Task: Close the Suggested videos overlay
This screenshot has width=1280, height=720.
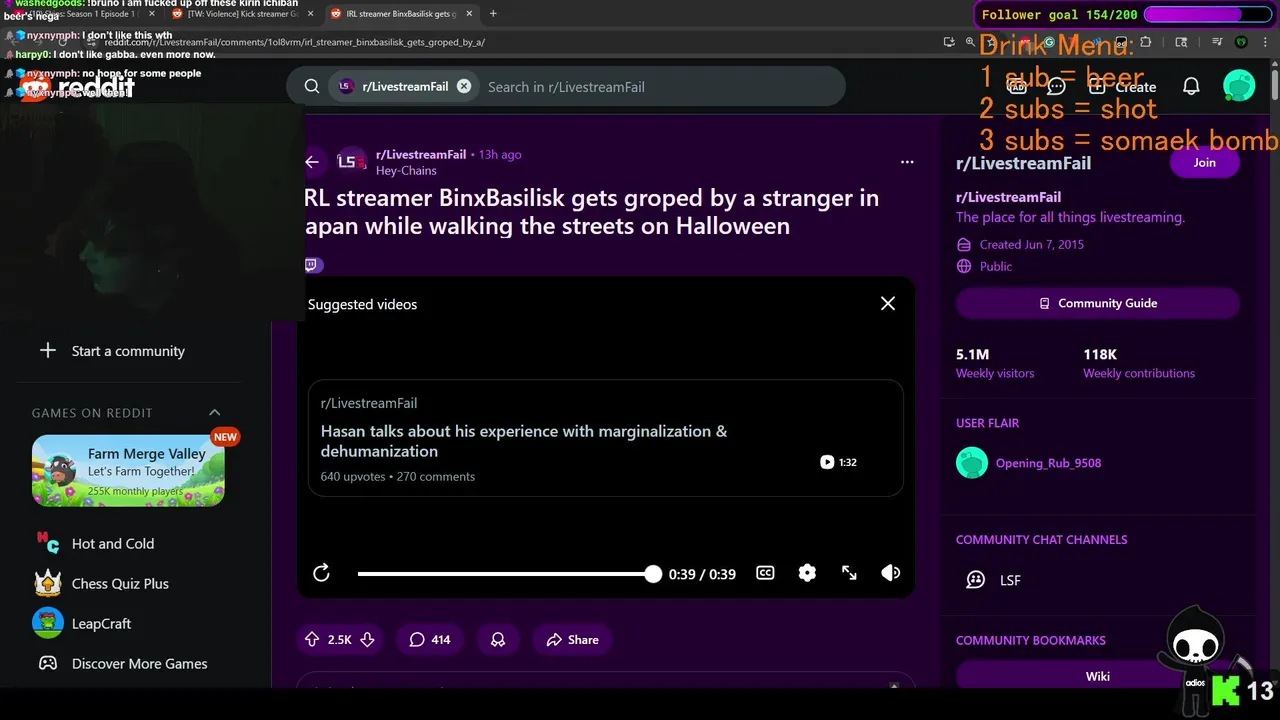Action: pos(887,303)
